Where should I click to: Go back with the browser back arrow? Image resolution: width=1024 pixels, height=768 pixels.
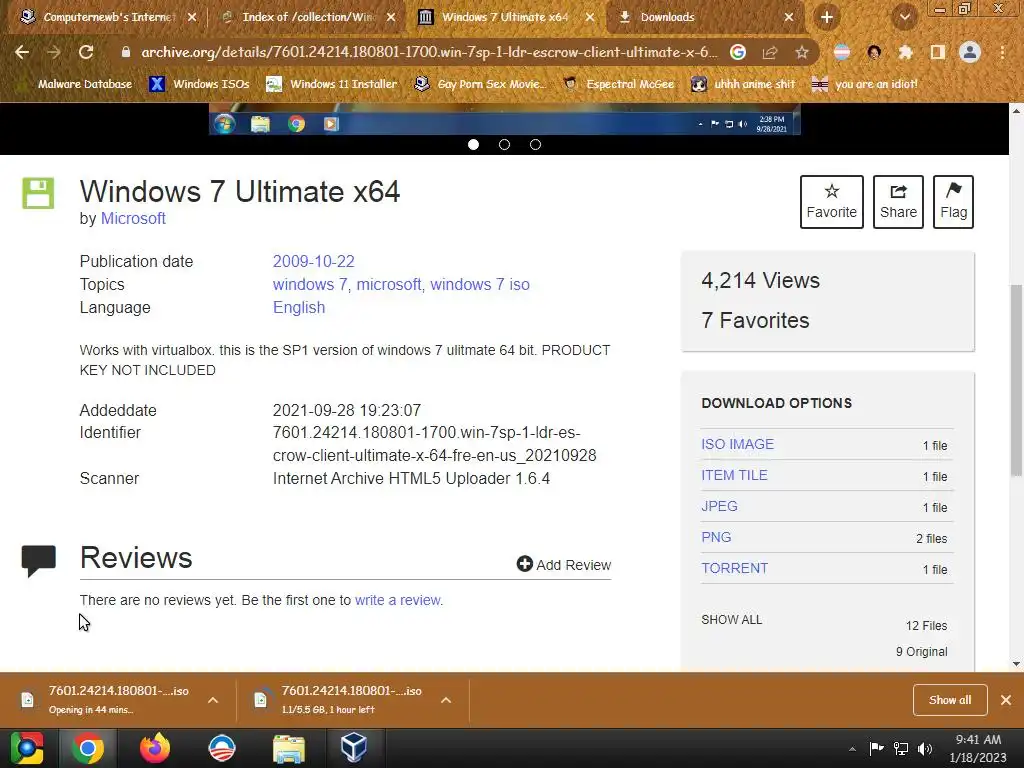[x=22, y=52]
